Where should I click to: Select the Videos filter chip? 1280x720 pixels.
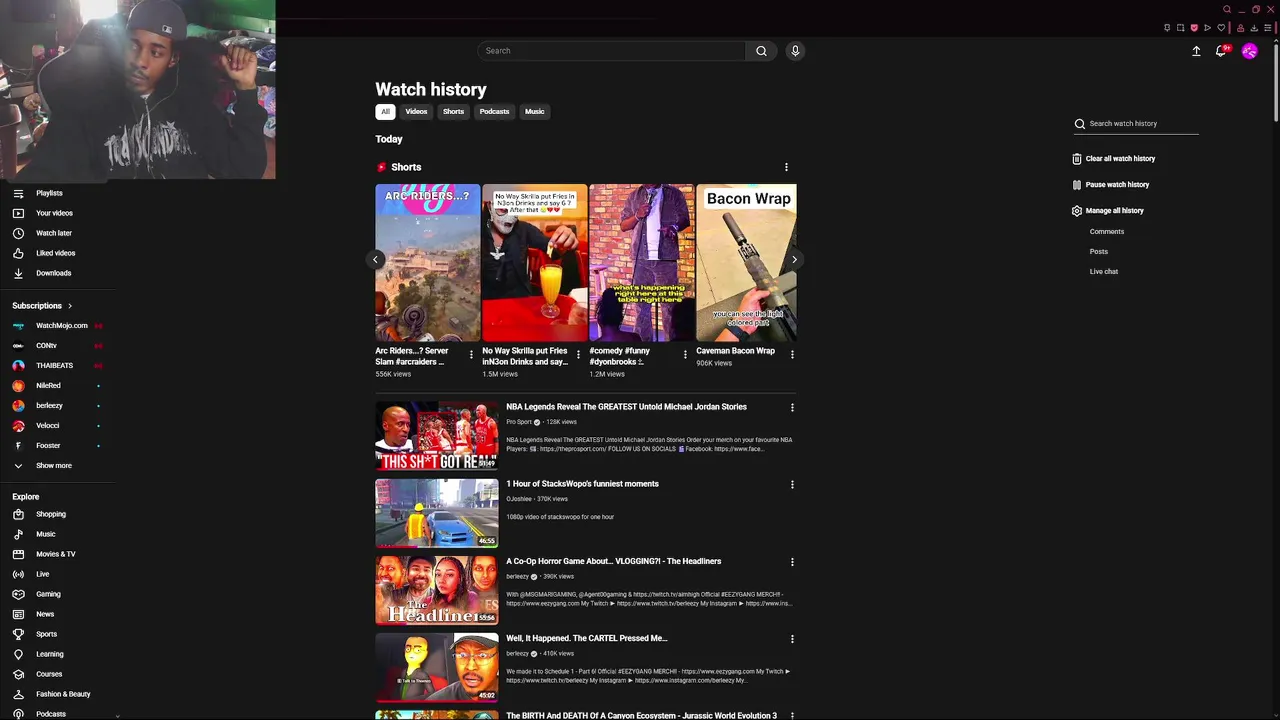(x=416, y=112)
